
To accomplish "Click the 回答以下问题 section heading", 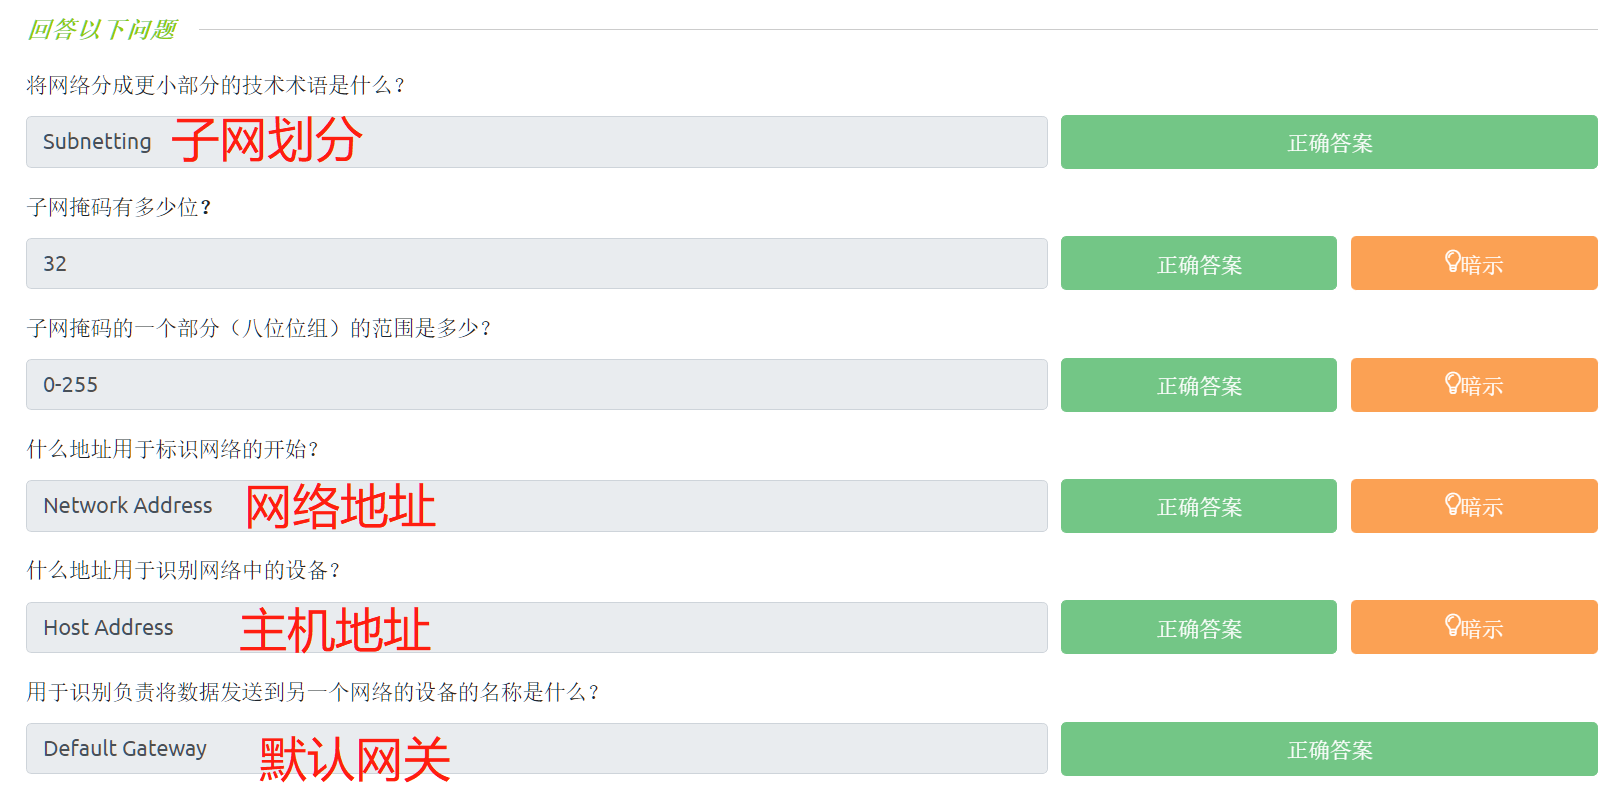I will click(x=102, y=30).
